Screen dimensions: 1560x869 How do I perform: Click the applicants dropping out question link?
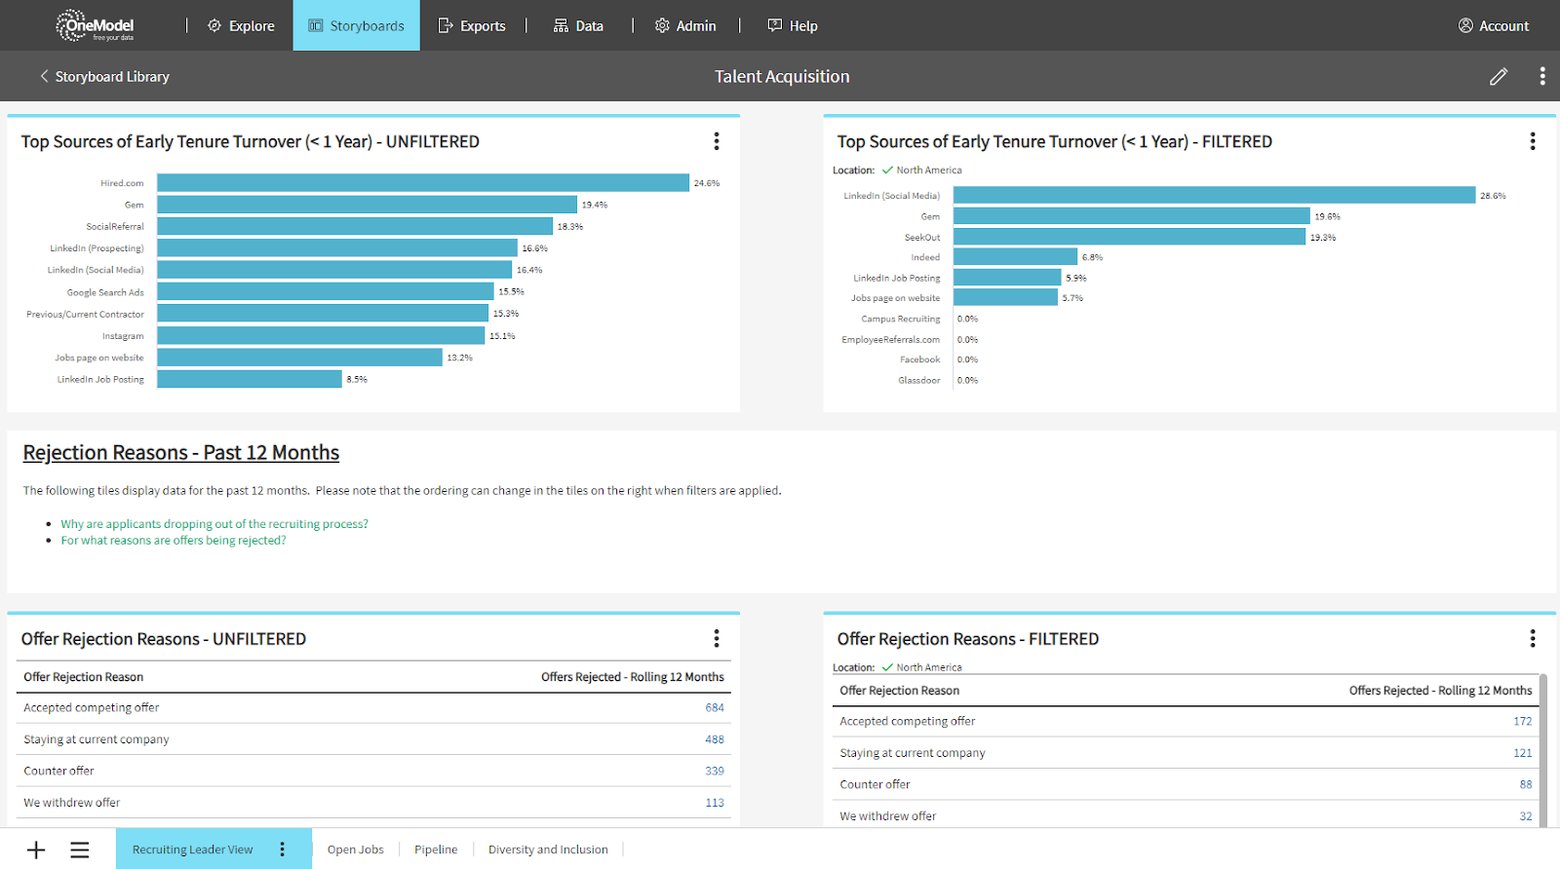(x=214, y=523)
